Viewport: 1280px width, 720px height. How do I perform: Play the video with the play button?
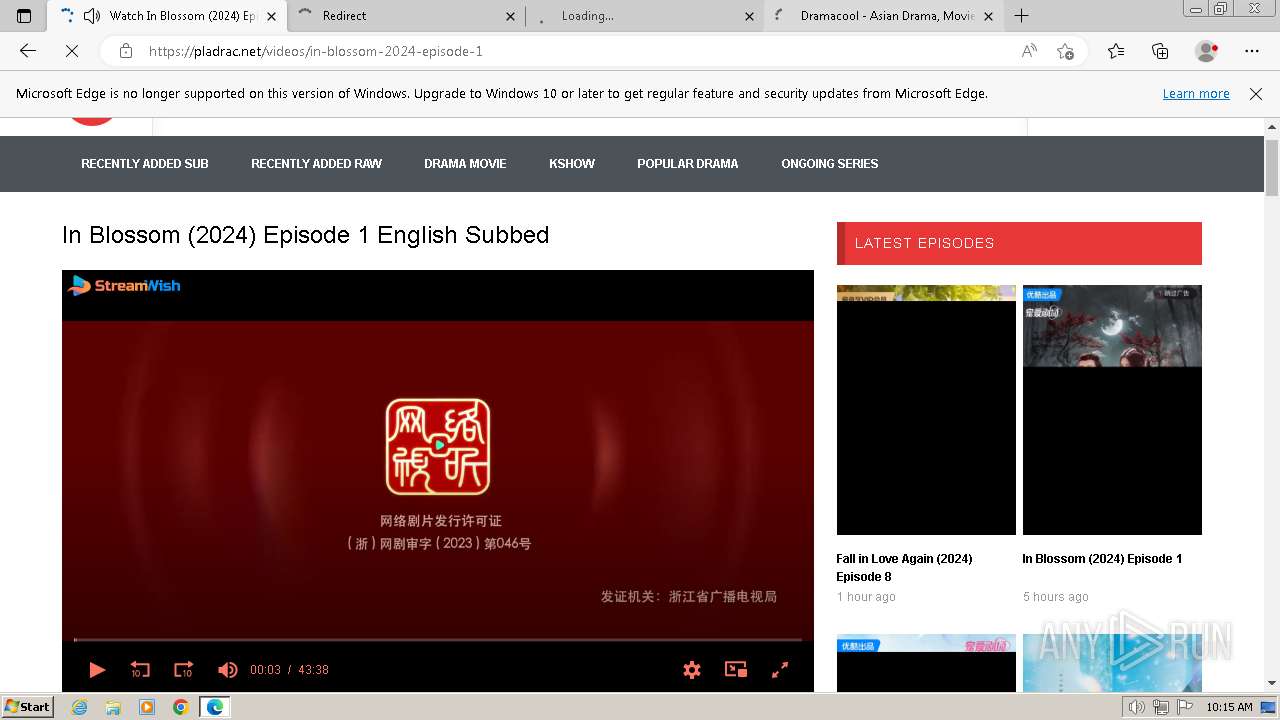[x=97, y=670]
